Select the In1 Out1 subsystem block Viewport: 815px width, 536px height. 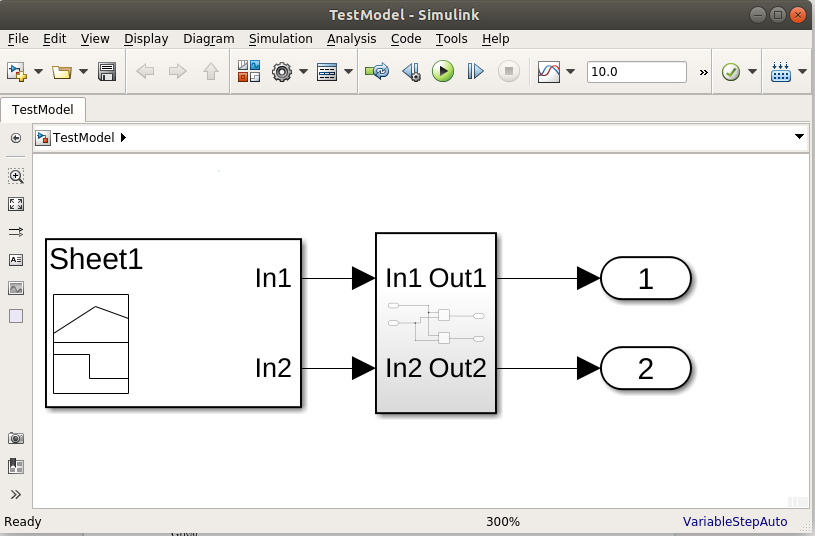coord(436,323)
